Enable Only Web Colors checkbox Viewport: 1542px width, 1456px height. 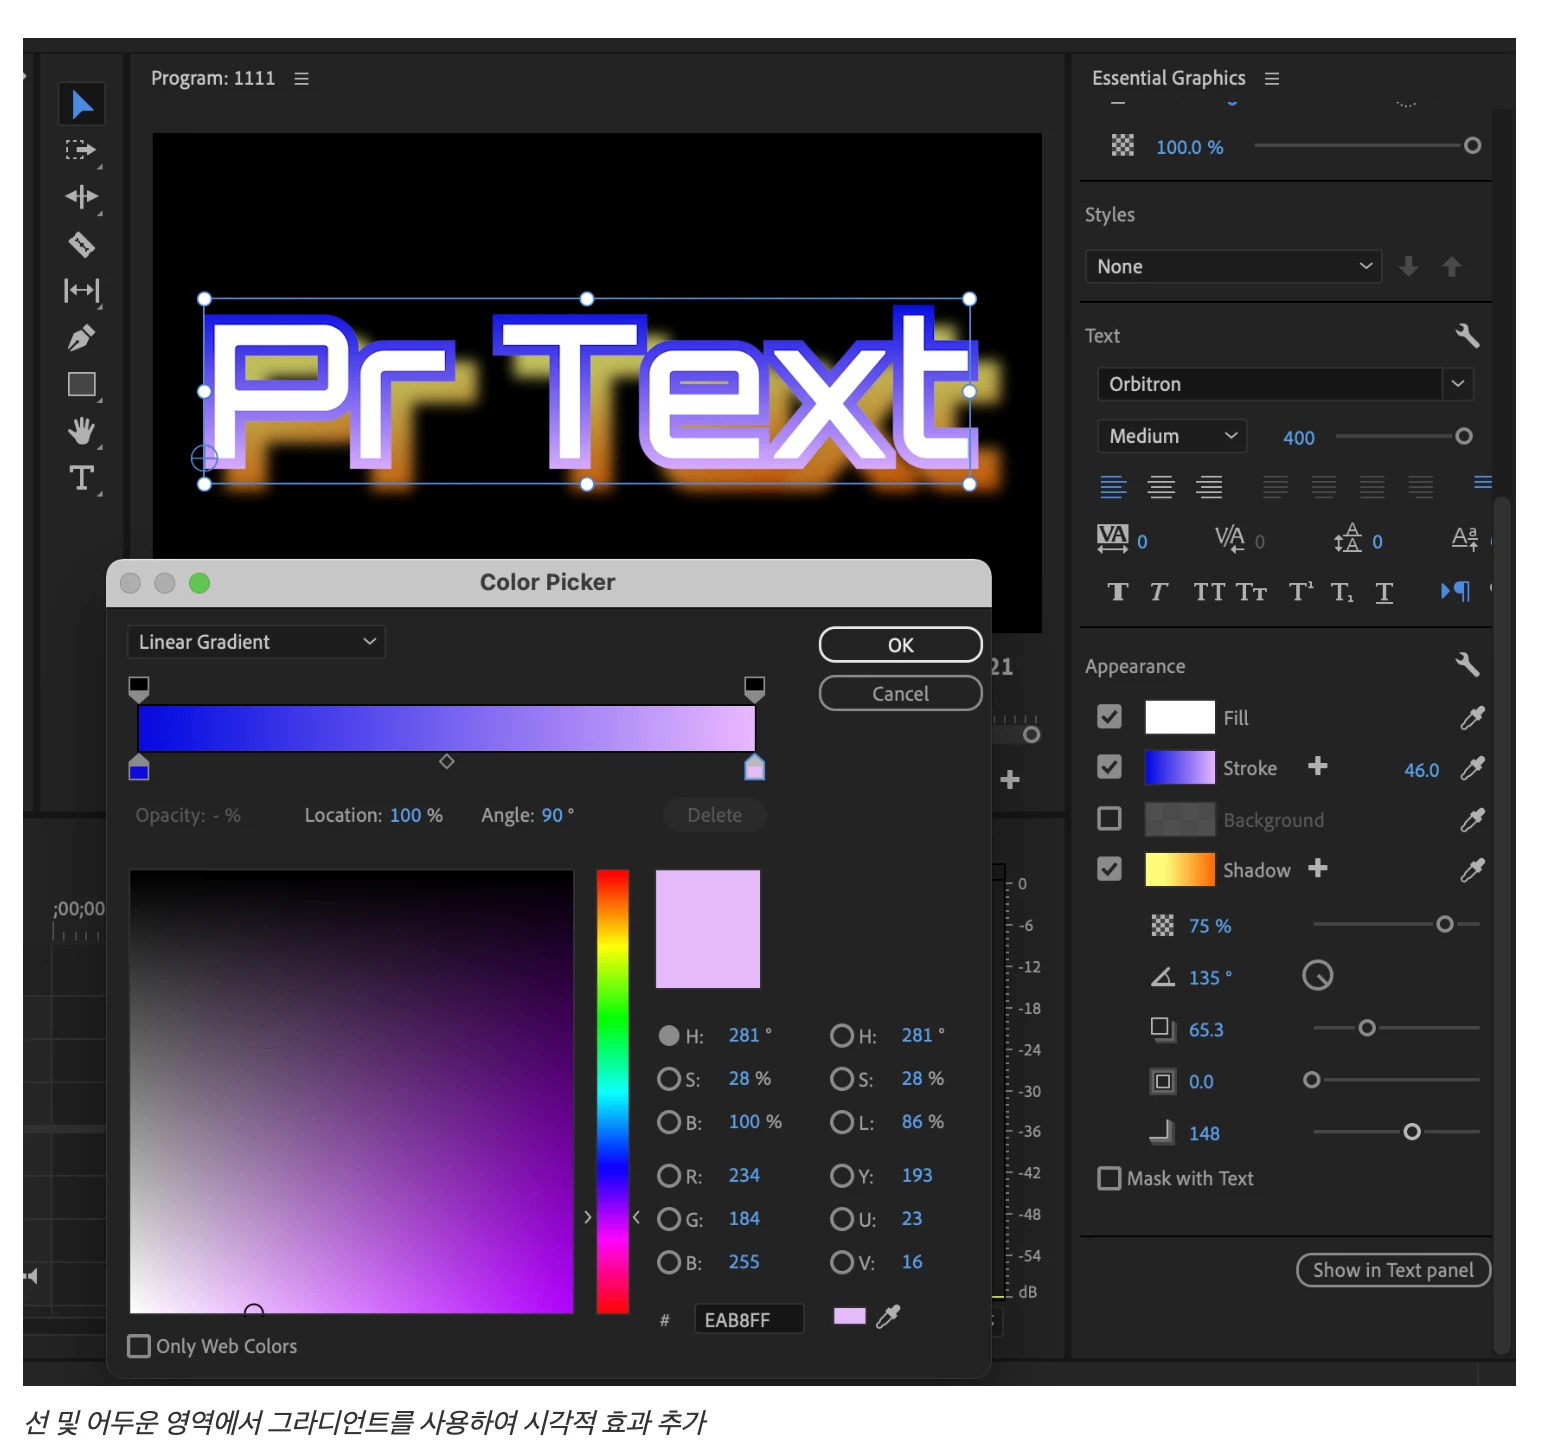pyautogui.click(x=139, y=1346)
